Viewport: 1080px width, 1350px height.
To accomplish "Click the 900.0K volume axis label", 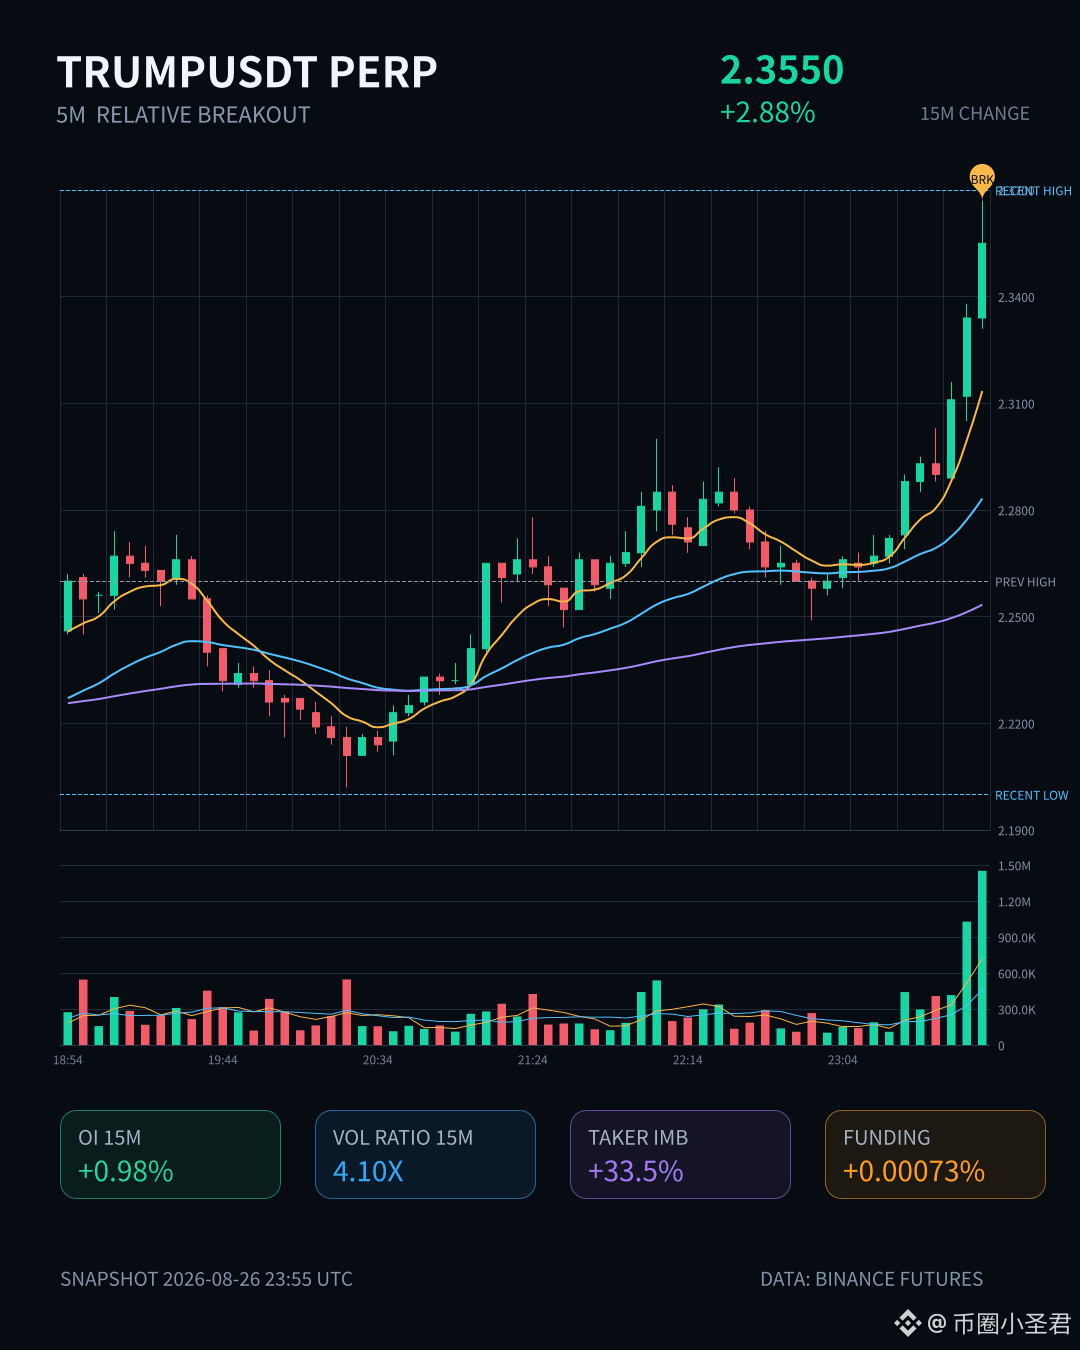I will click(x=1017, y=938).
